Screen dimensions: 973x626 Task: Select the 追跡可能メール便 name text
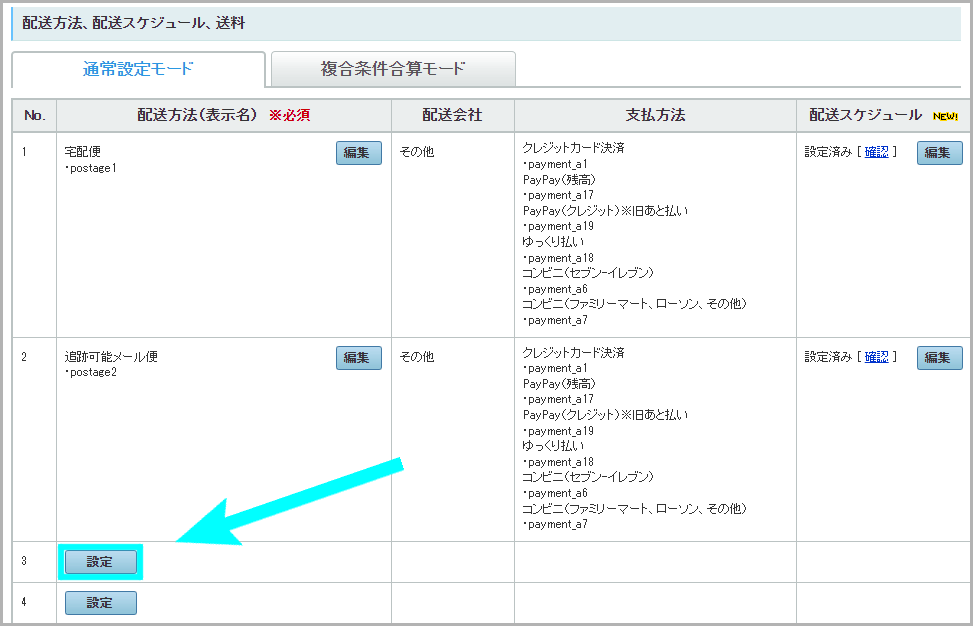111,357
